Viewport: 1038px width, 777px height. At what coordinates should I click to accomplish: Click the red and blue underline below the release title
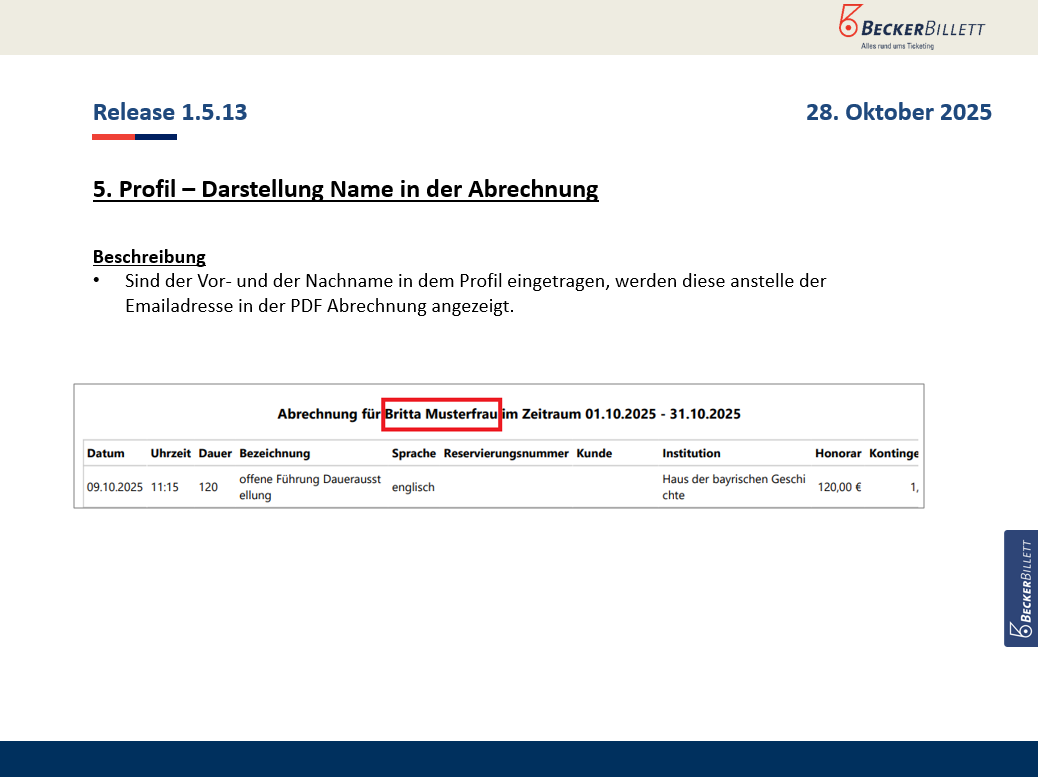[x=134, y=137]
